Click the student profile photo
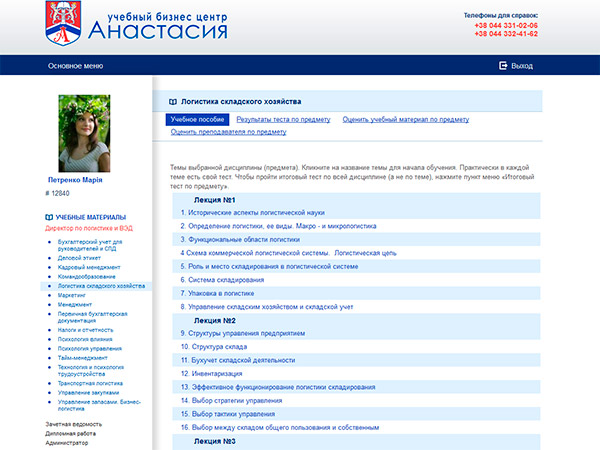 84,132
